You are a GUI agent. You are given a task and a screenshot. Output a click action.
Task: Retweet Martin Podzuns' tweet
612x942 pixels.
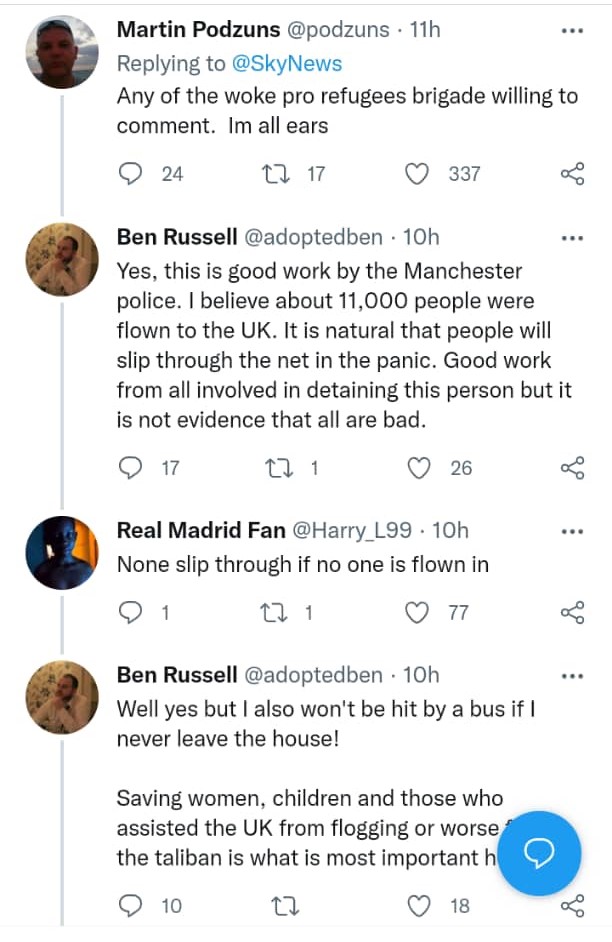272,174
